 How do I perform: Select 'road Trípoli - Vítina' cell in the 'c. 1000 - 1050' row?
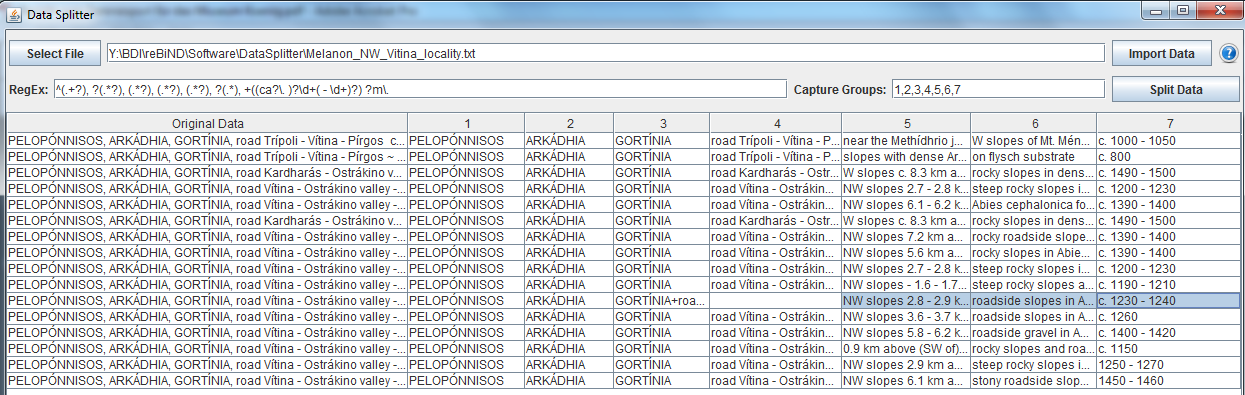775,140
